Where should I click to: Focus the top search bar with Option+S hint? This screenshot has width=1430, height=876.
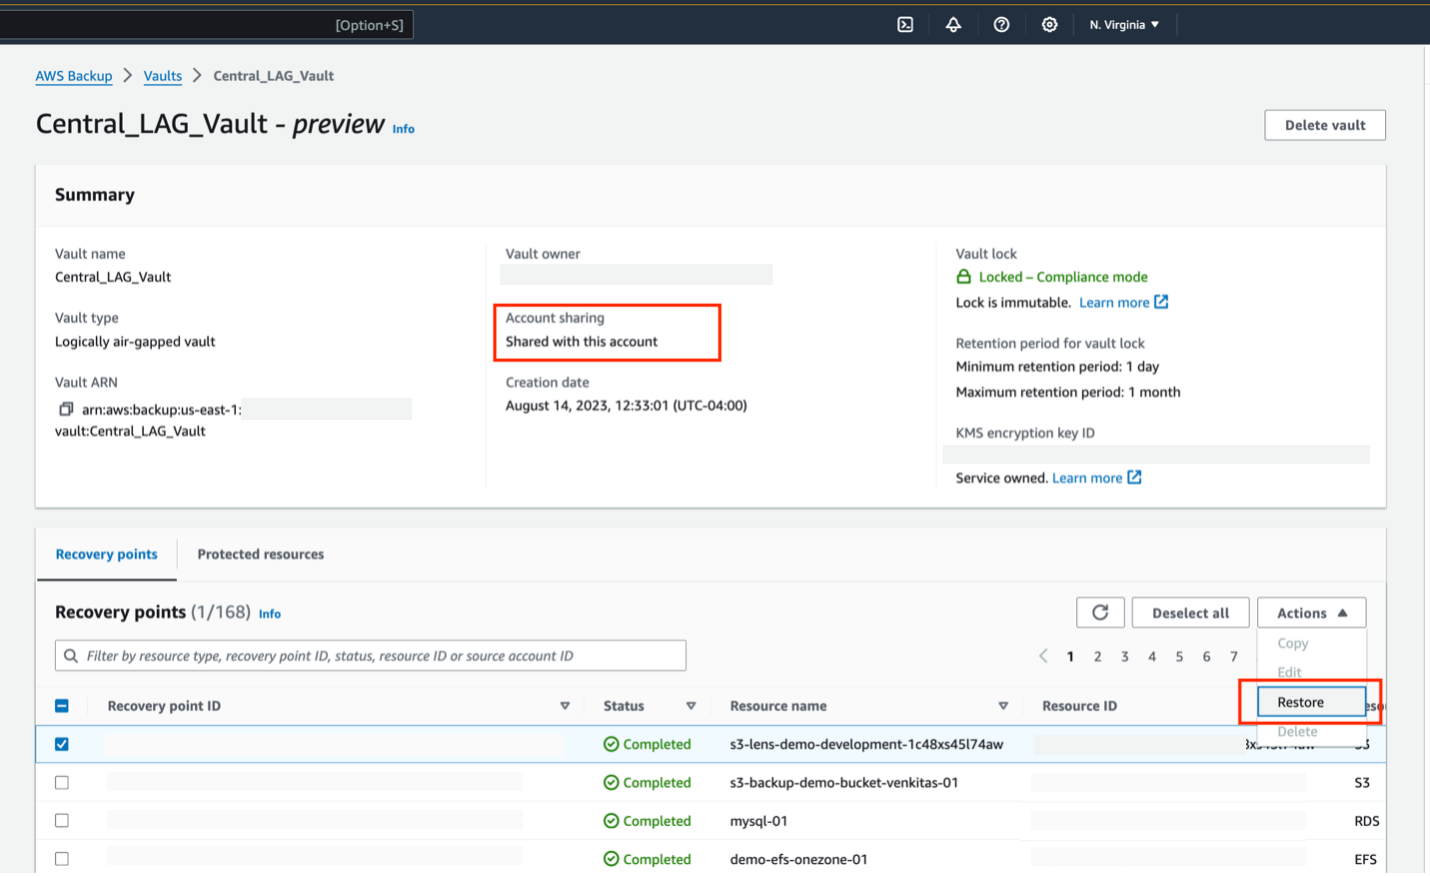pos(206,25)
